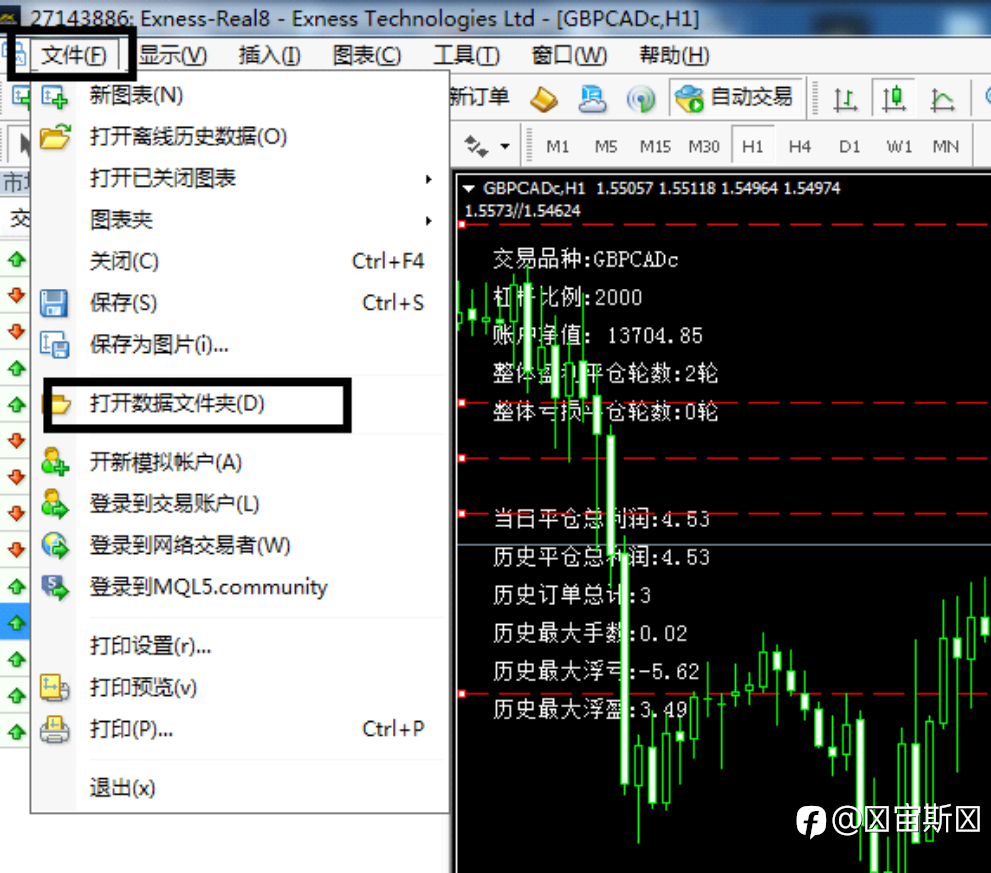Open the 帮助(H) menu

674,56
